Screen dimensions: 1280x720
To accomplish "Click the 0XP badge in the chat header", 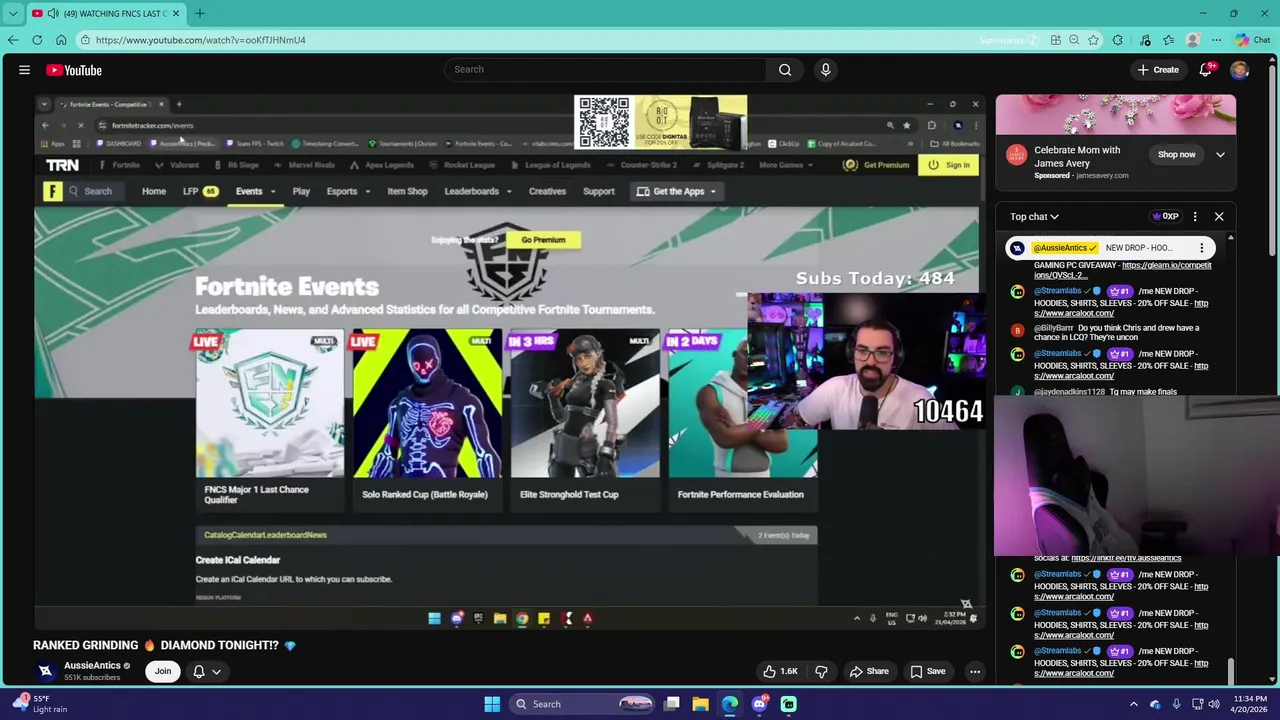I will [1166, 216].
